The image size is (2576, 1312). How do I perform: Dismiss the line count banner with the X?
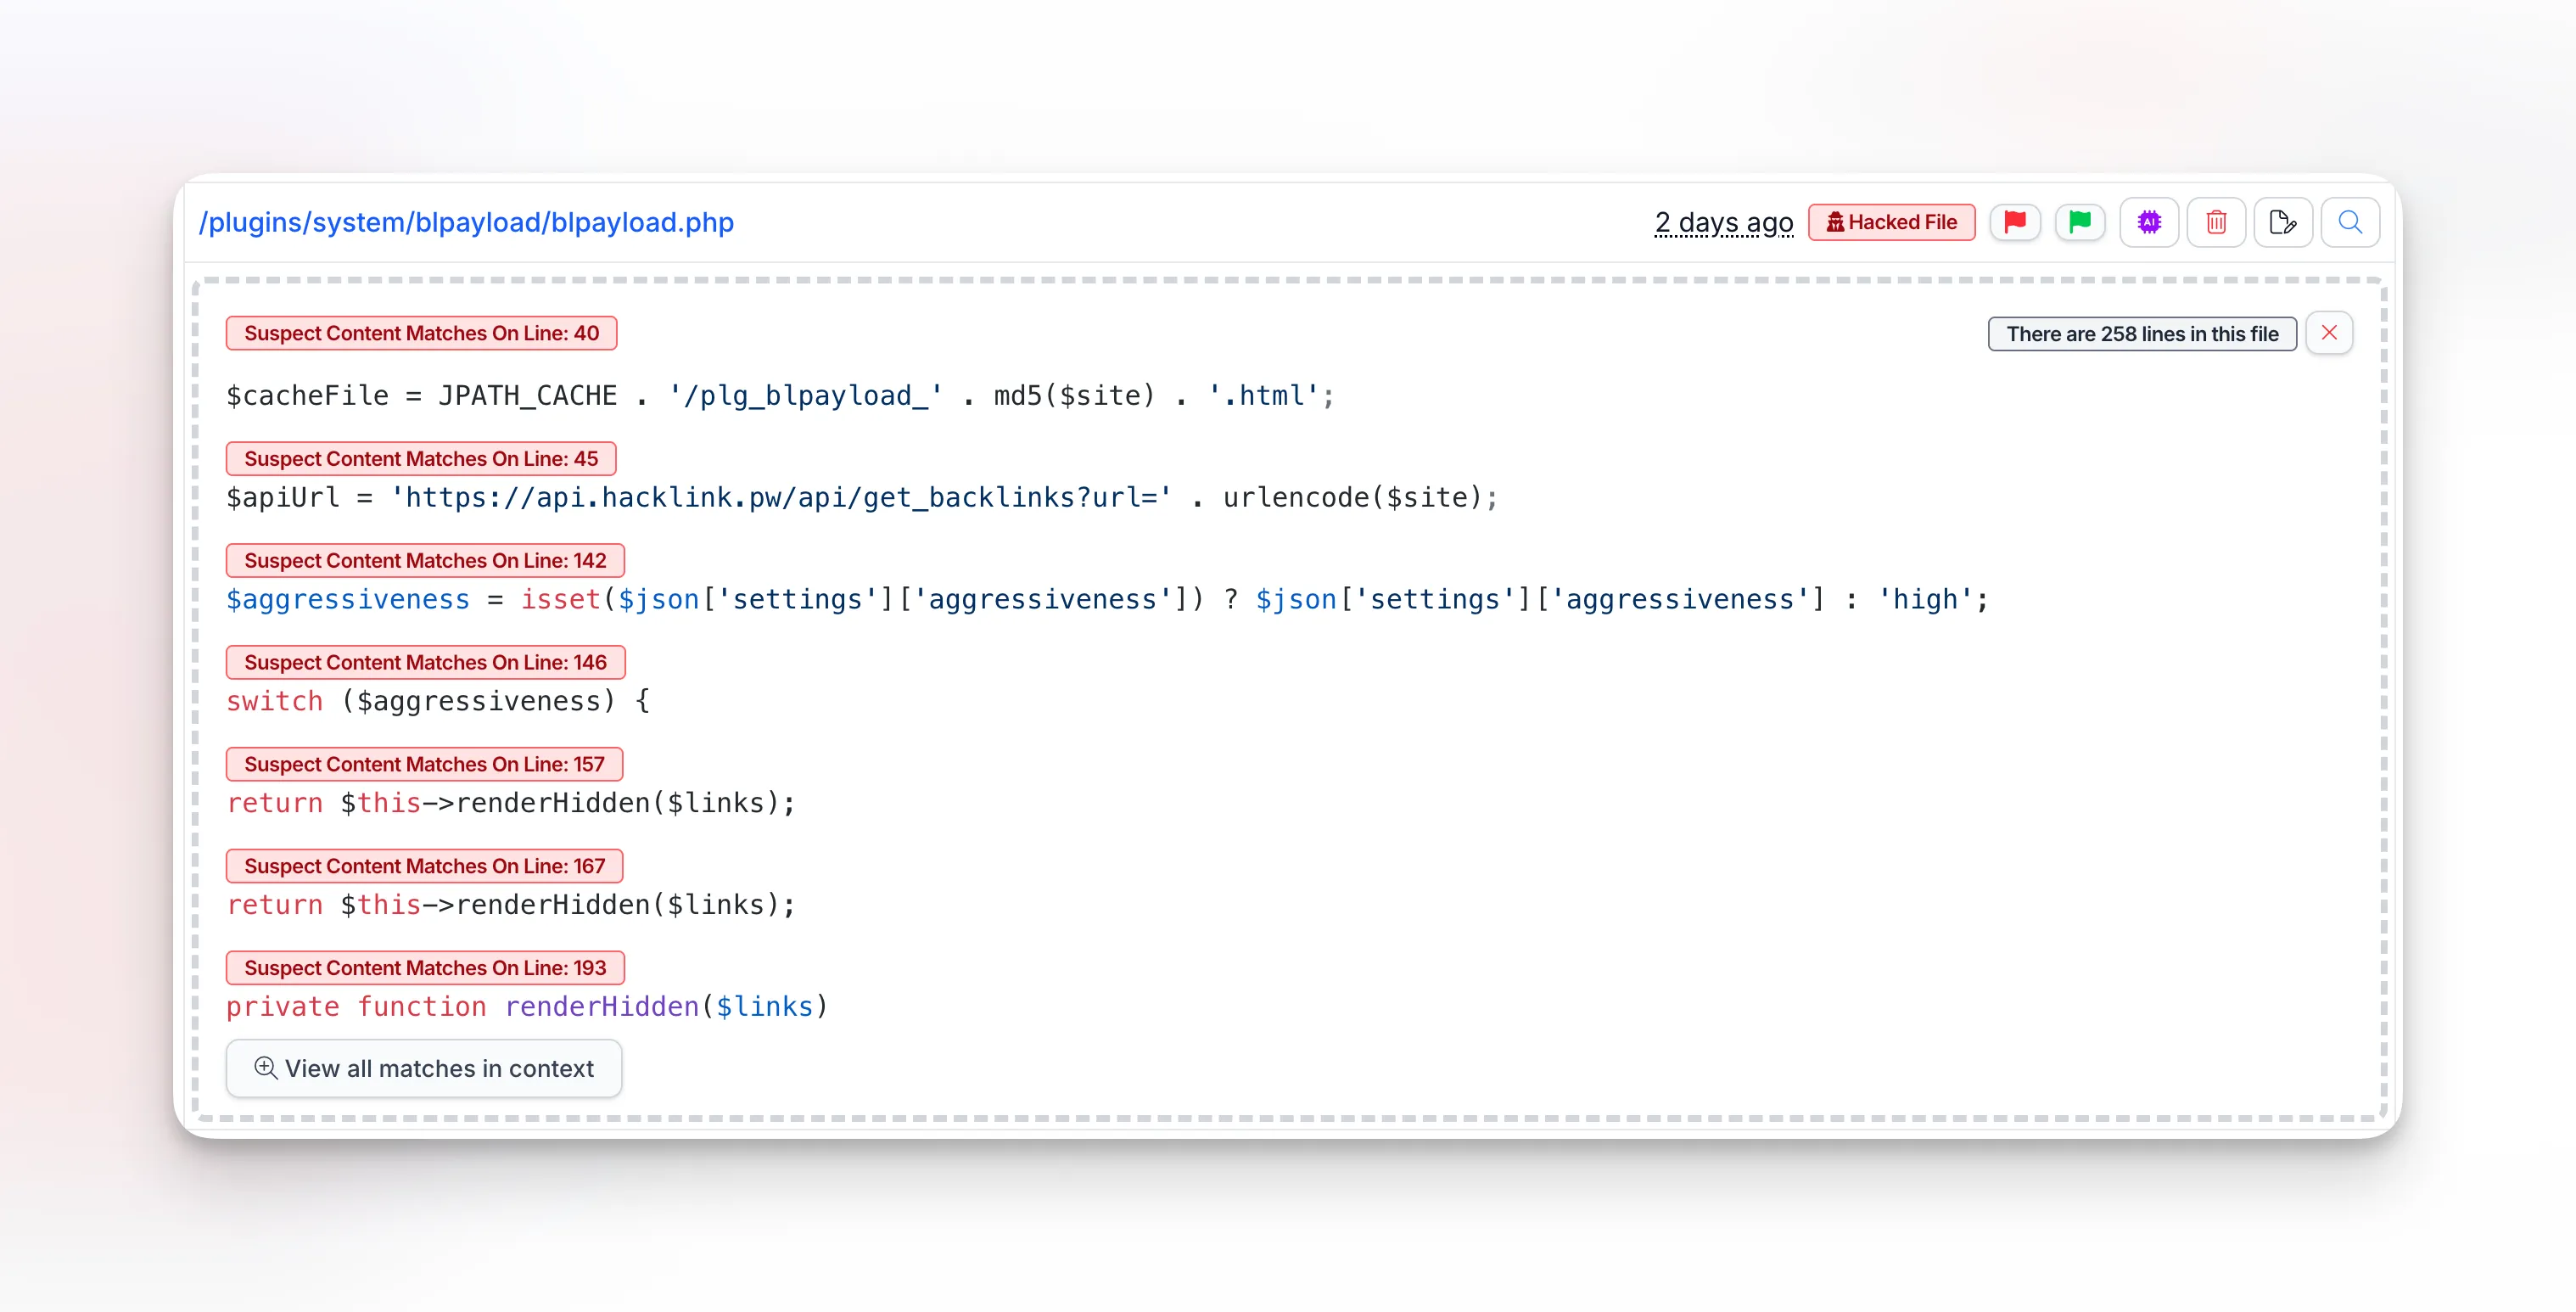2330,332
